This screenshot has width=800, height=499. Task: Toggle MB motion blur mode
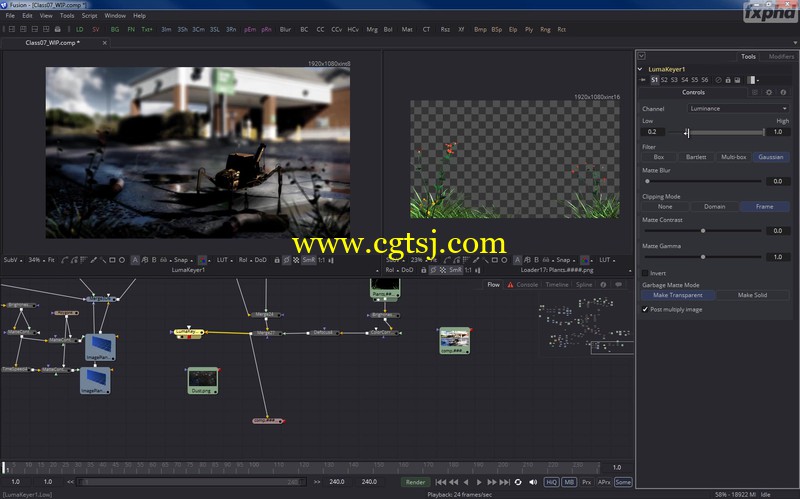[569, 482]
